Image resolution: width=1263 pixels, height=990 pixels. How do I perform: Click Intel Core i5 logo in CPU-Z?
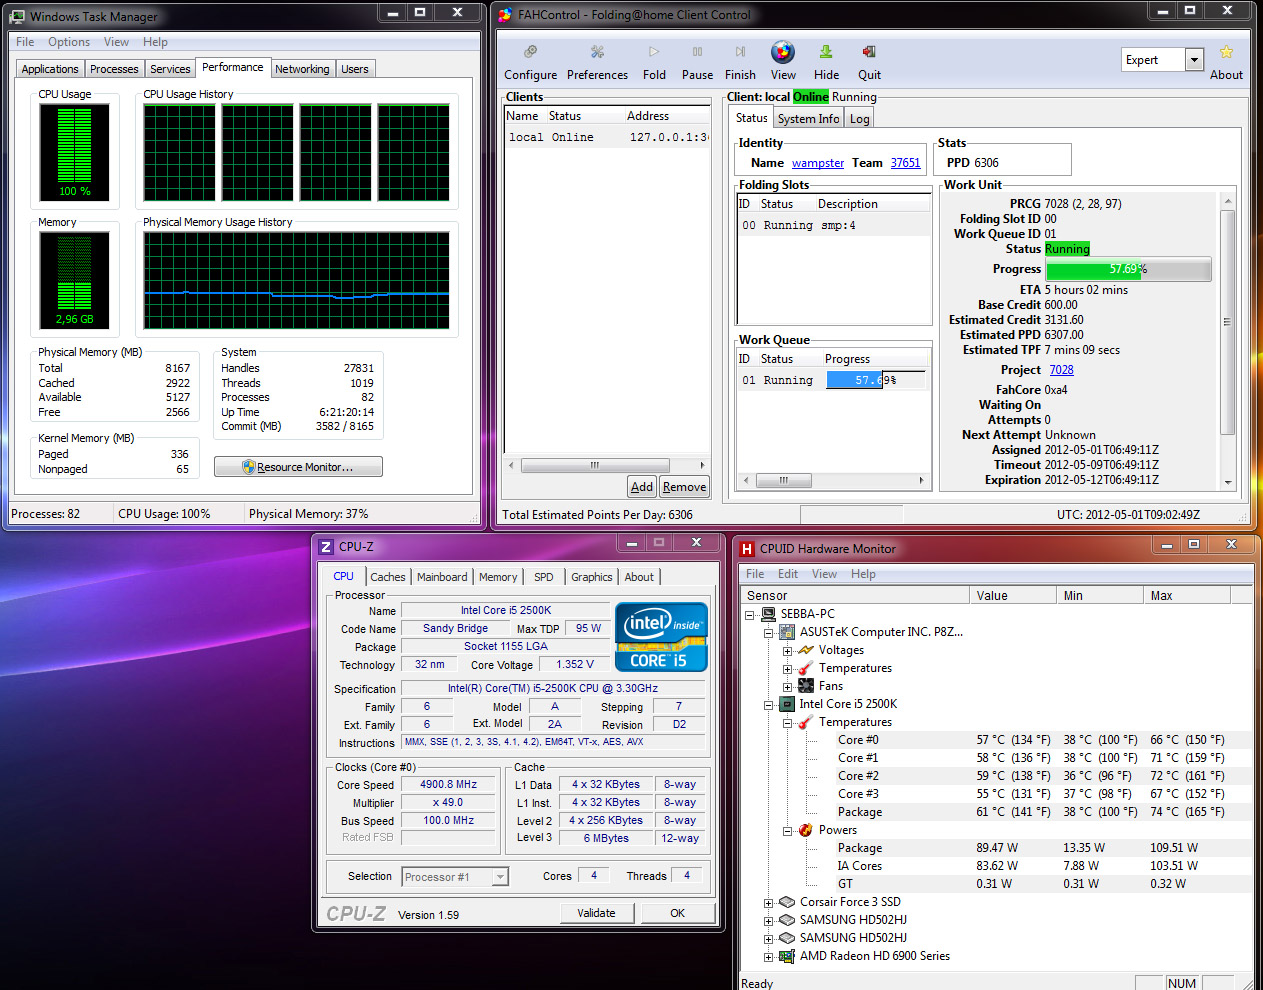(x=661, y=636)
